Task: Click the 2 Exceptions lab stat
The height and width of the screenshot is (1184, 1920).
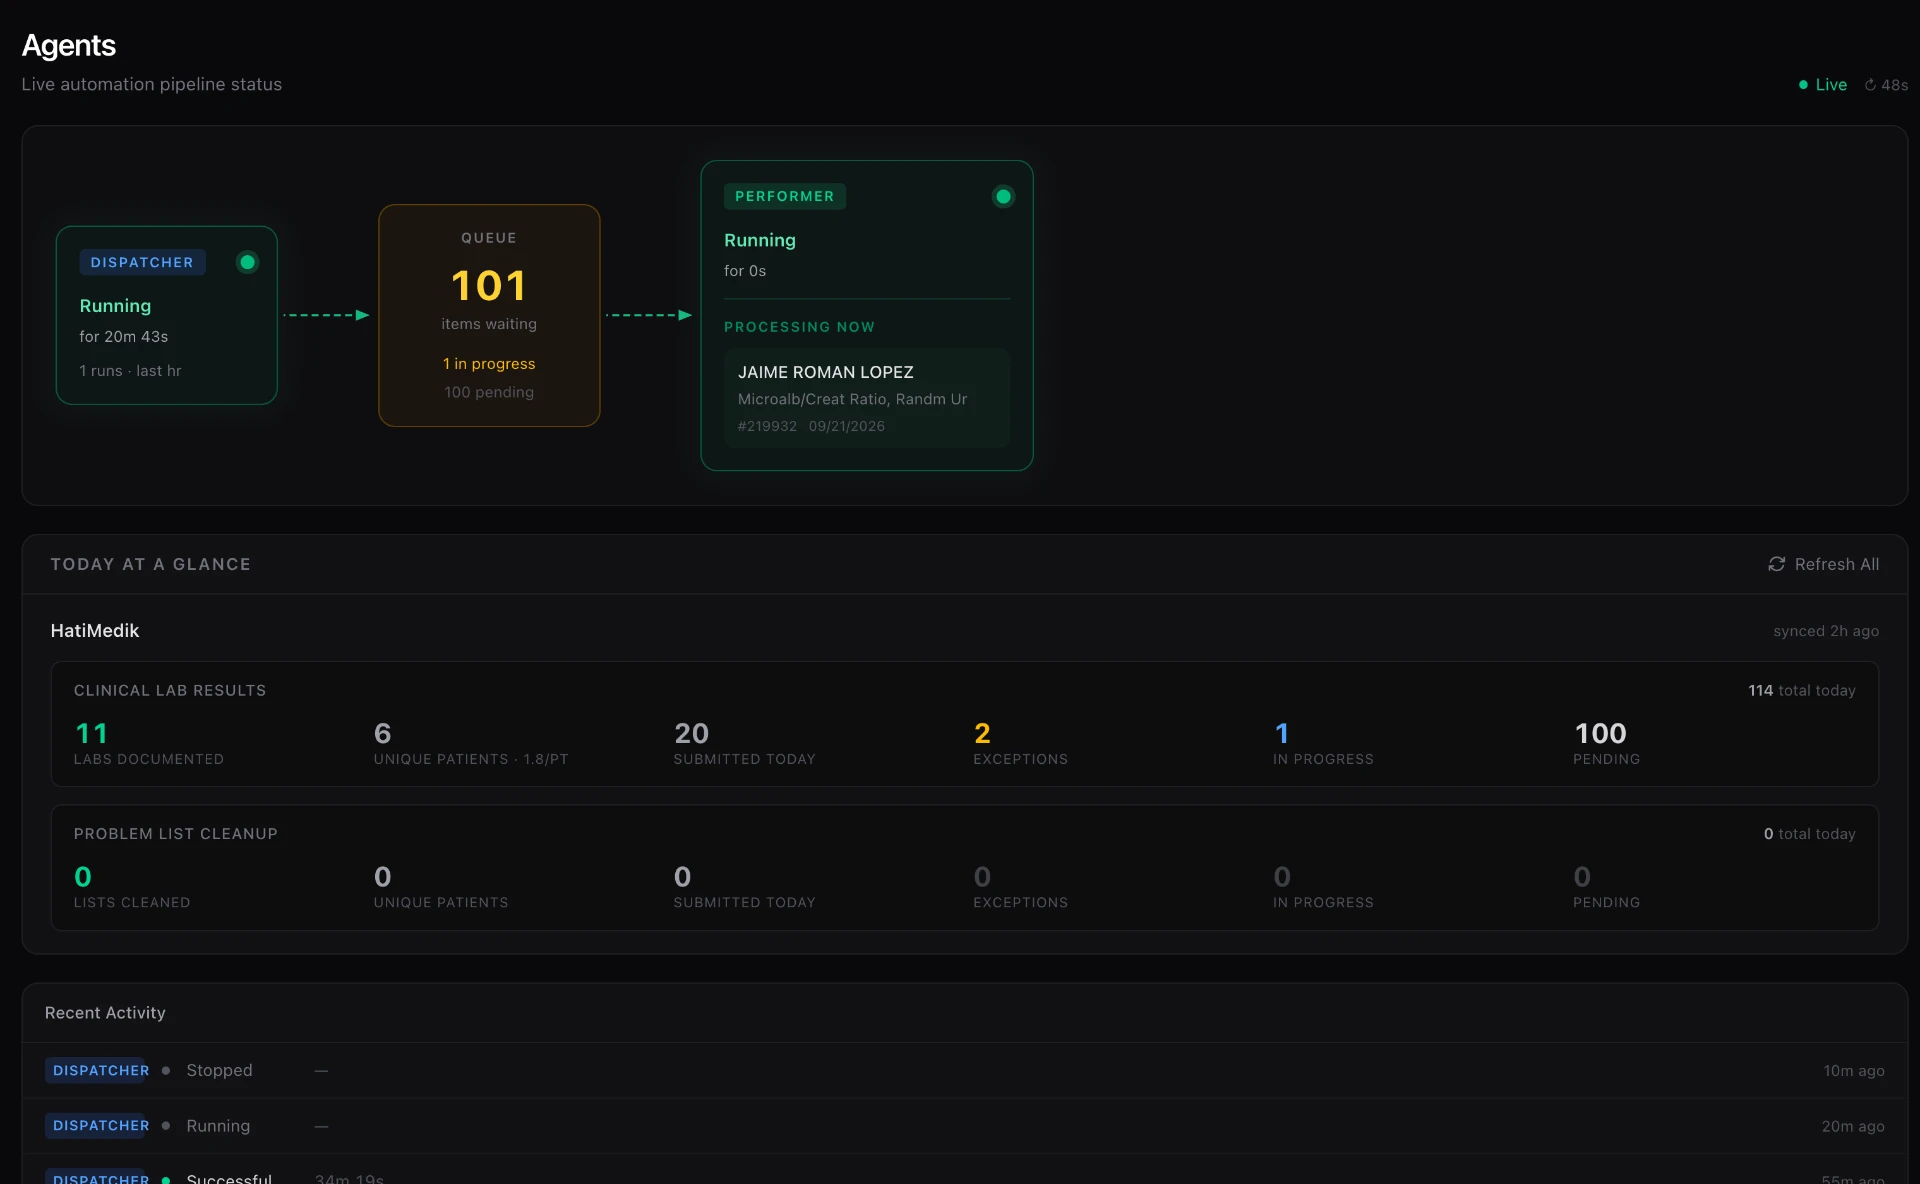Action: point(1020,744)
